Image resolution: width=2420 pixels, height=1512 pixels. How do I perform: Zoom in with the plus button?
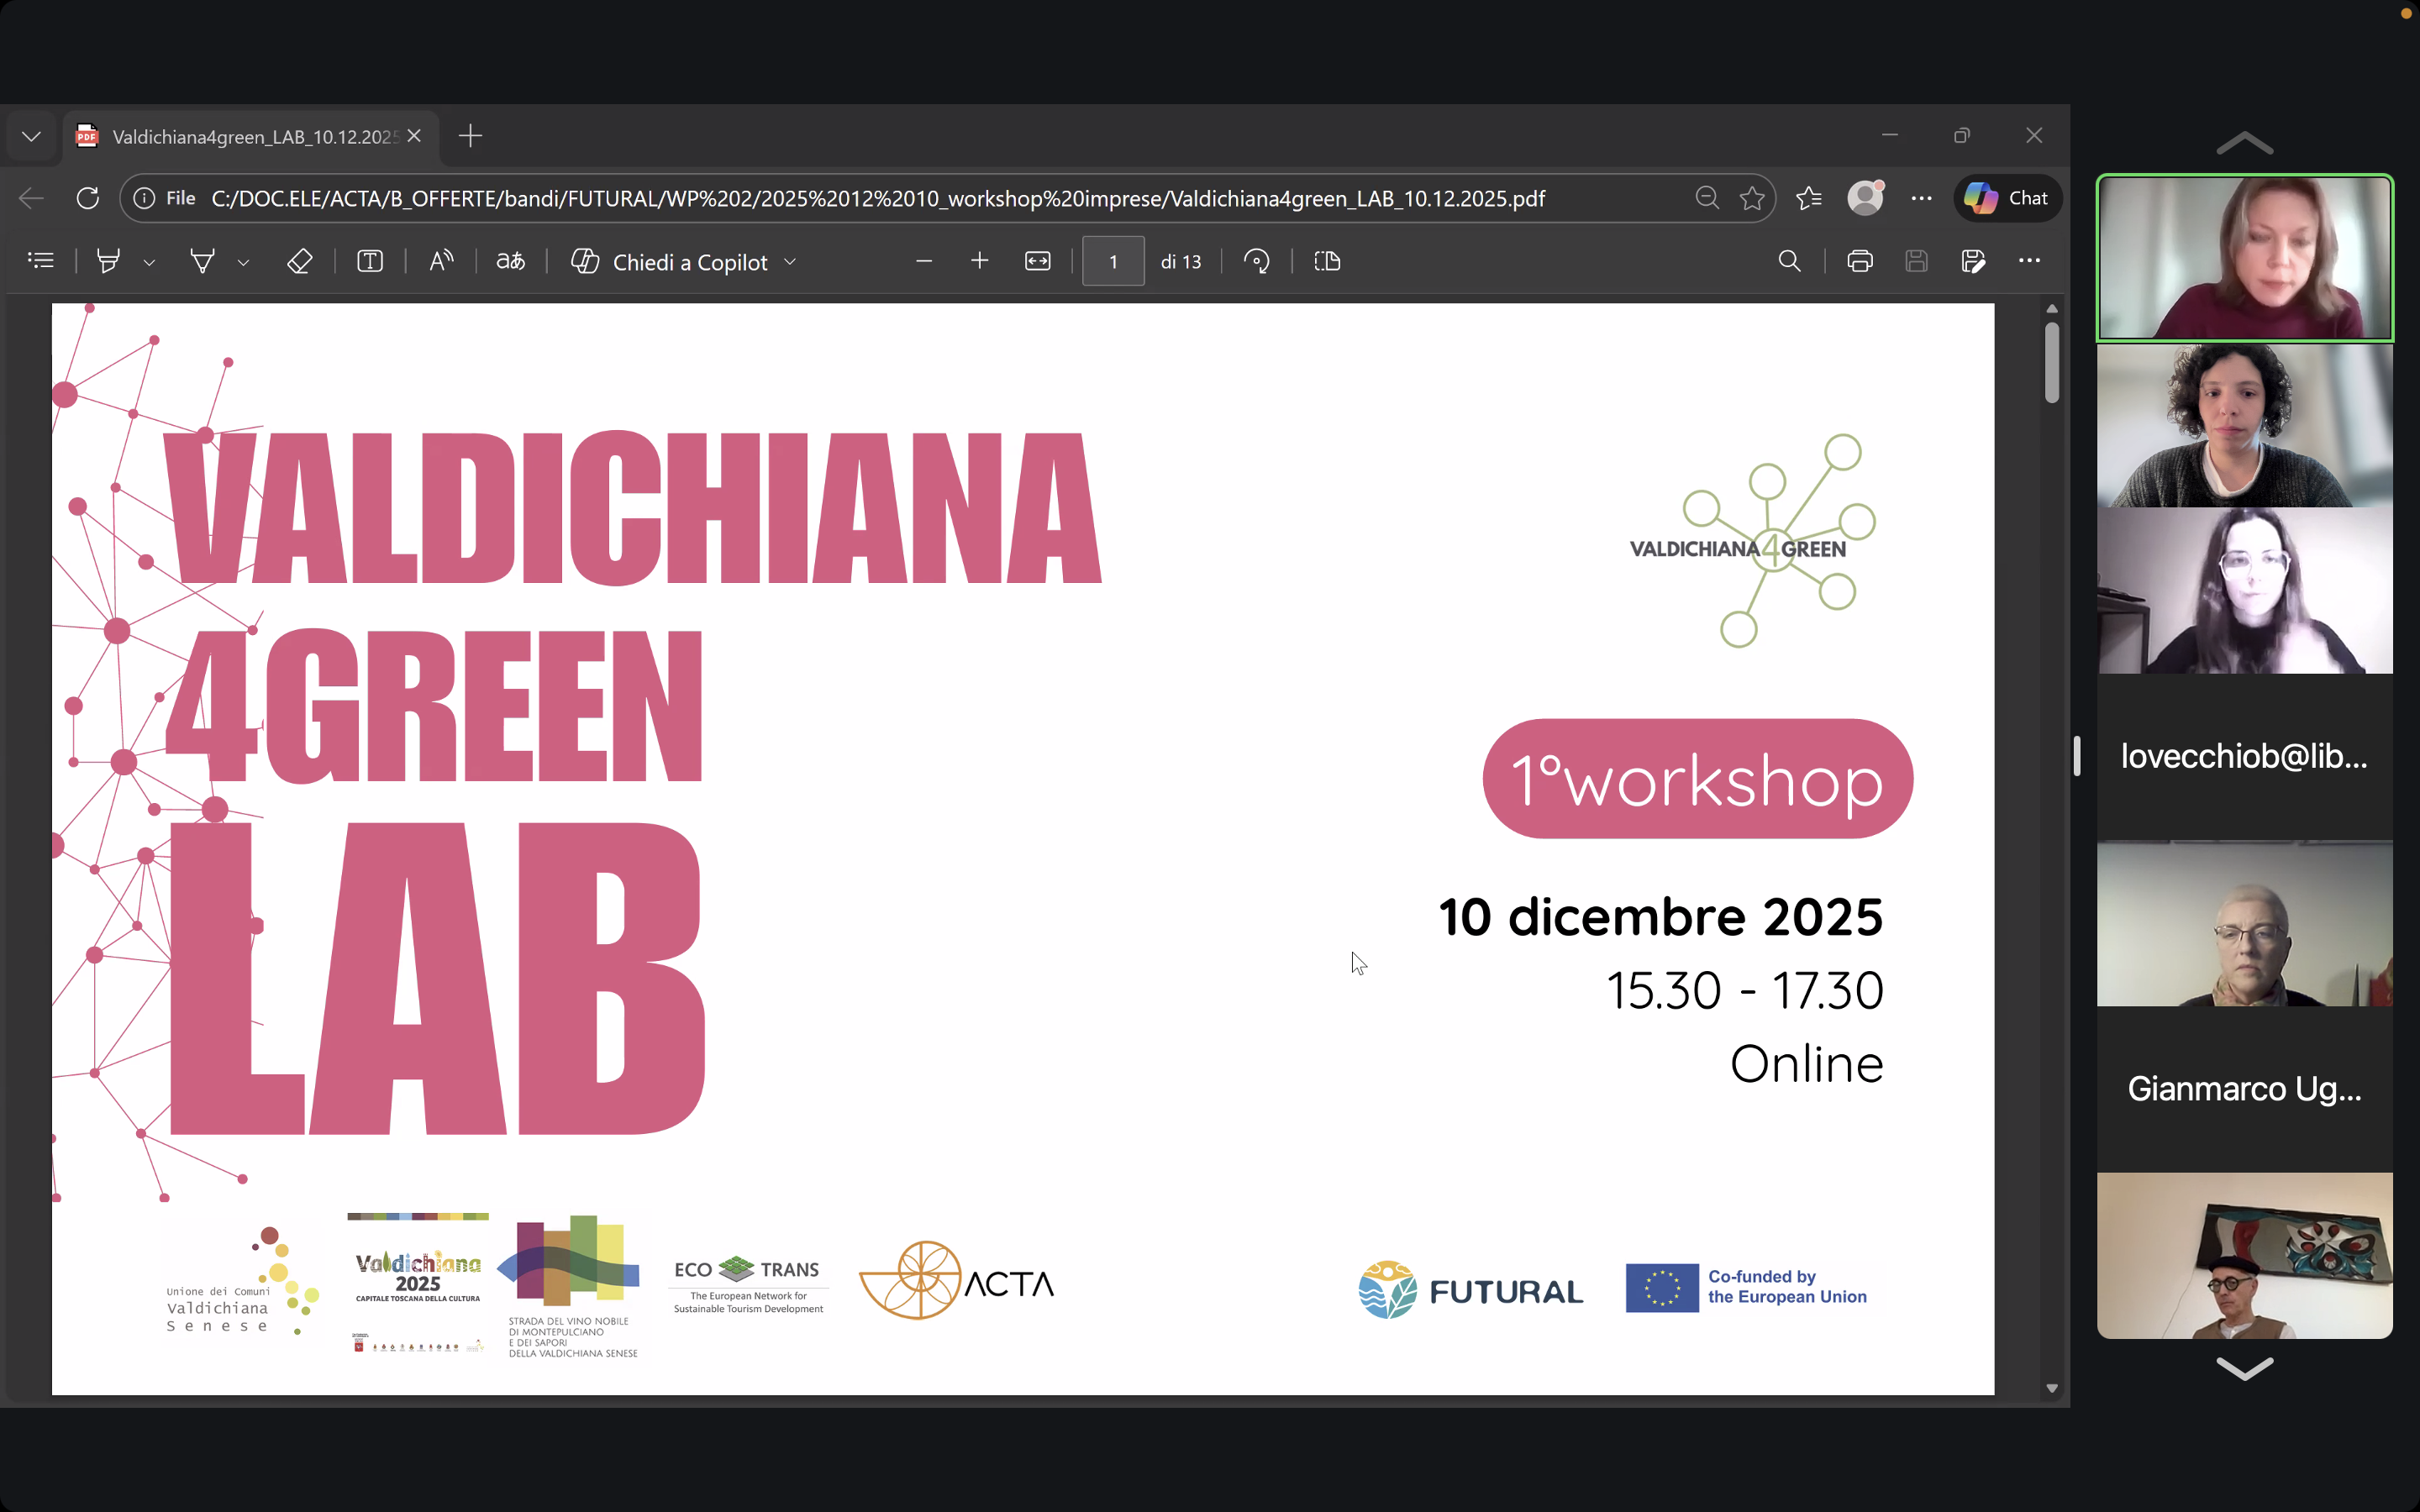[x=979, y=261]
